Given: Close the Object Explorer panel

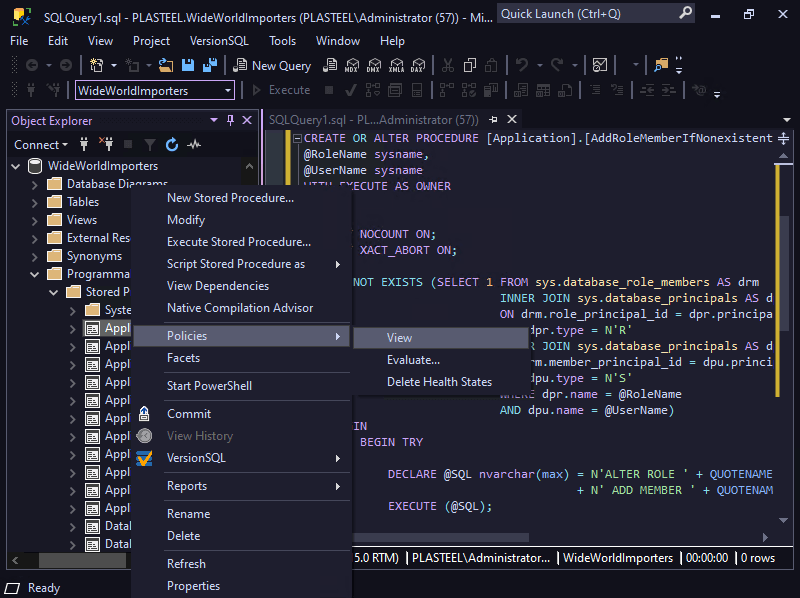Looking at the screenshot, I should click(x=247, y=120).
